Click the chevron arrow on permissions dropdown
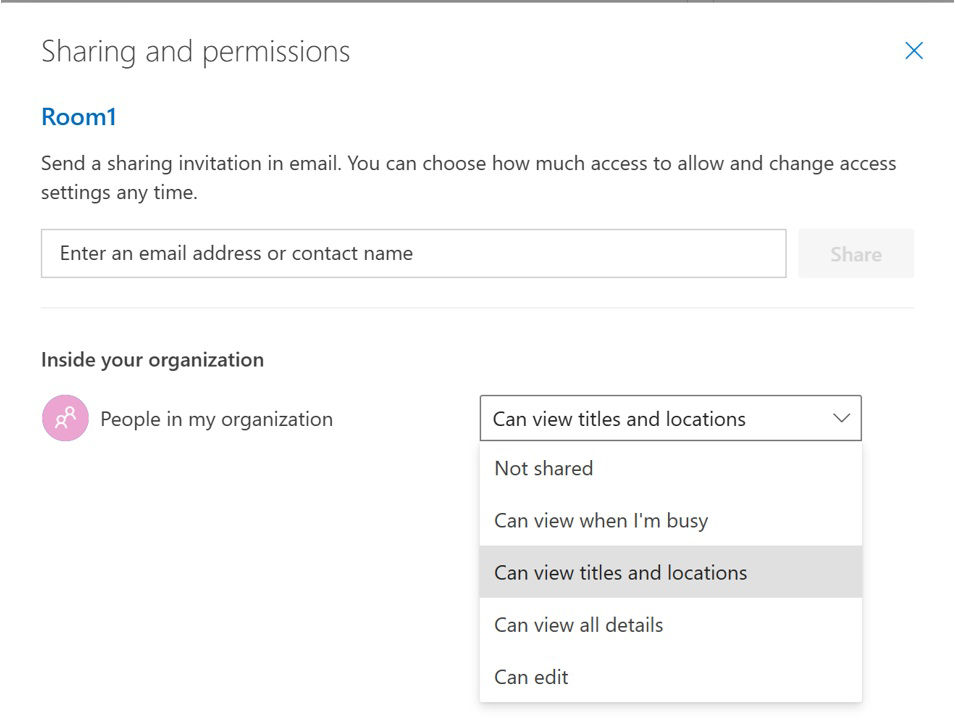The image size is (955, 720). point(841,418)
